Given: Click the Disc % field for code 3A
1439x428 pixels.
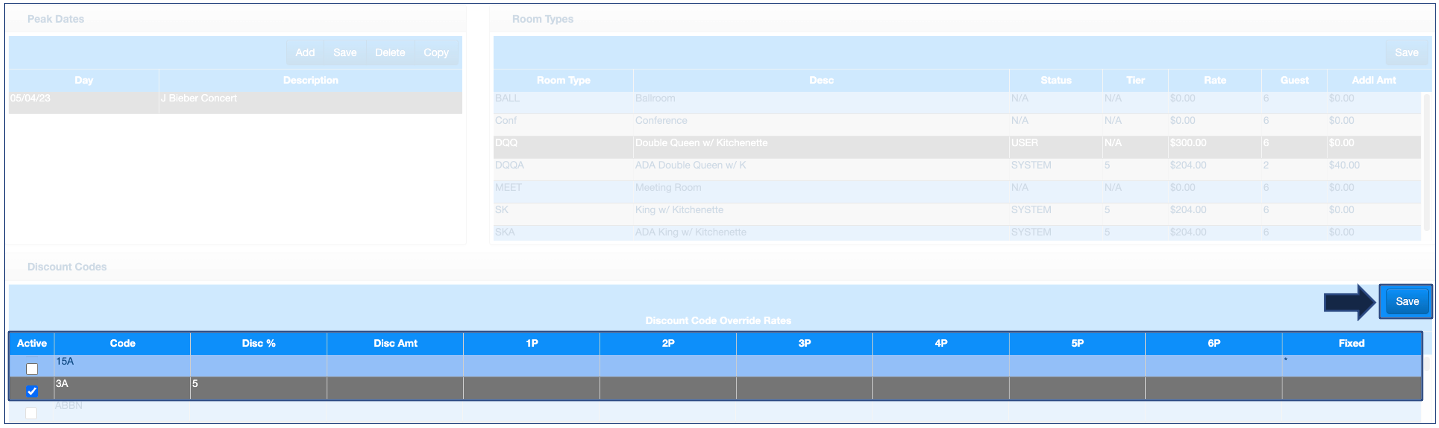Looking at the screenshot, I should click(x=258, y=388).
